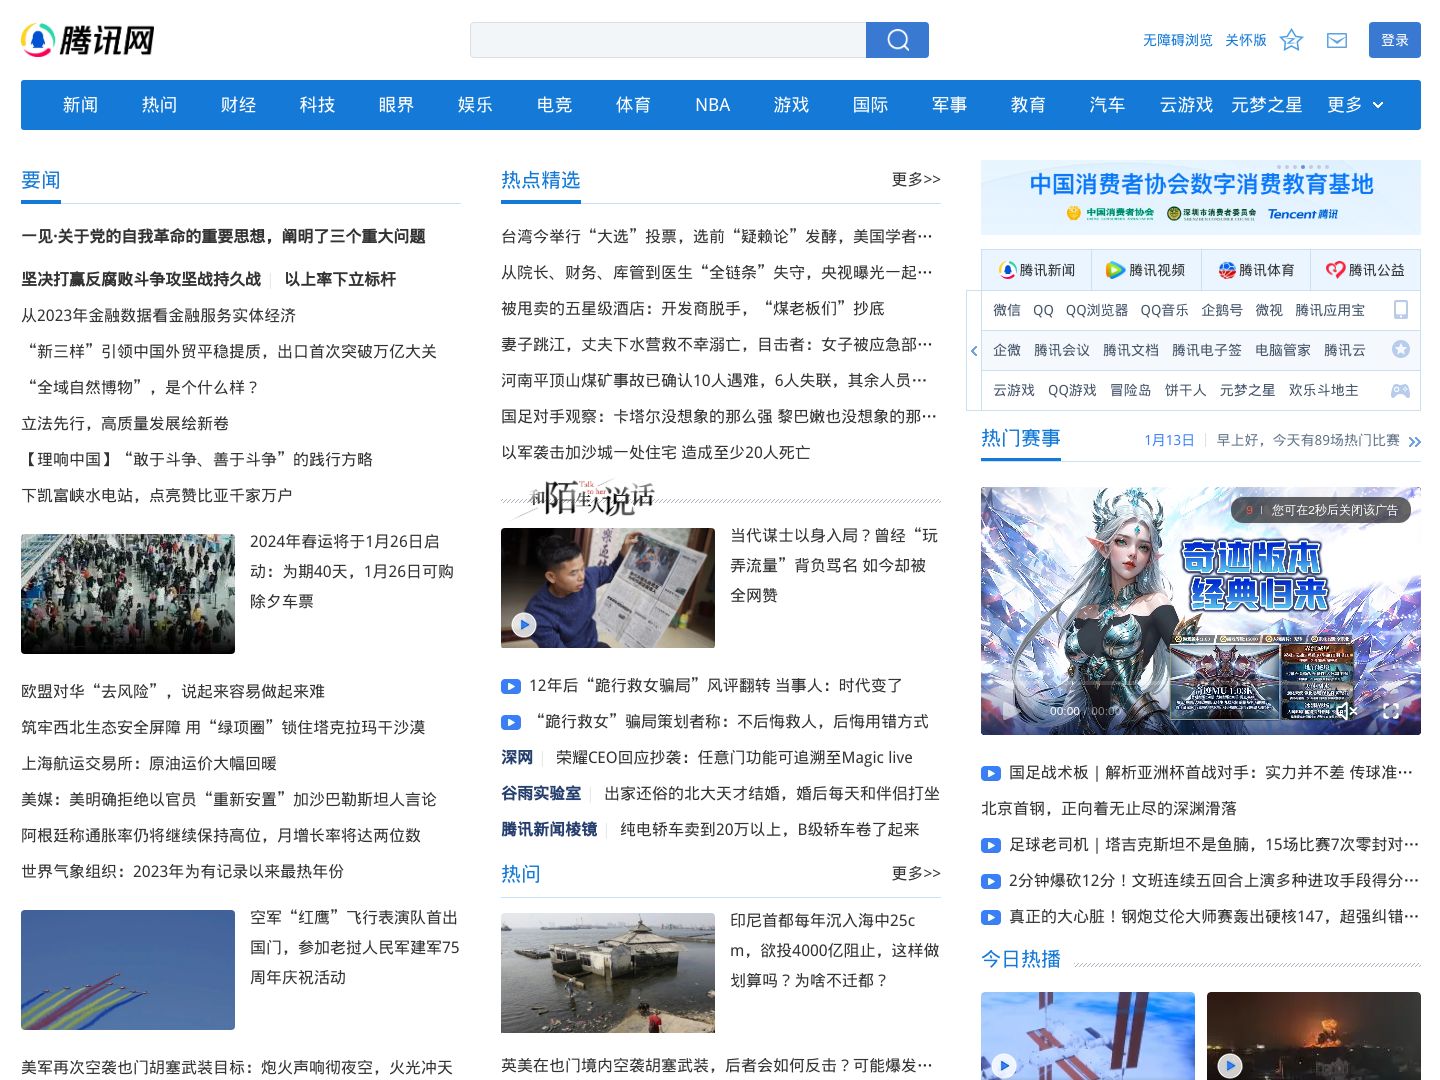Viewport: 1440px width, 1080px height.
Task: Click video icon before “跪行救女”骗局策划者称
Action: pyautogui.click(x=510, y=722)
